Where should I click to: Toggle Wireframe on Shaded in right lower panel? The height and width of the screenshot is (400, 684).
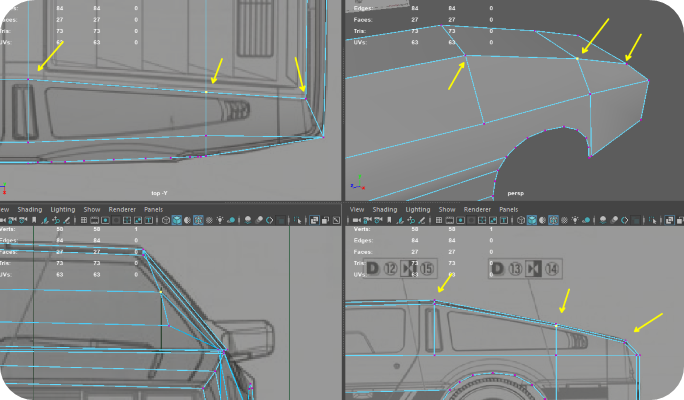(x=553, y=220)
